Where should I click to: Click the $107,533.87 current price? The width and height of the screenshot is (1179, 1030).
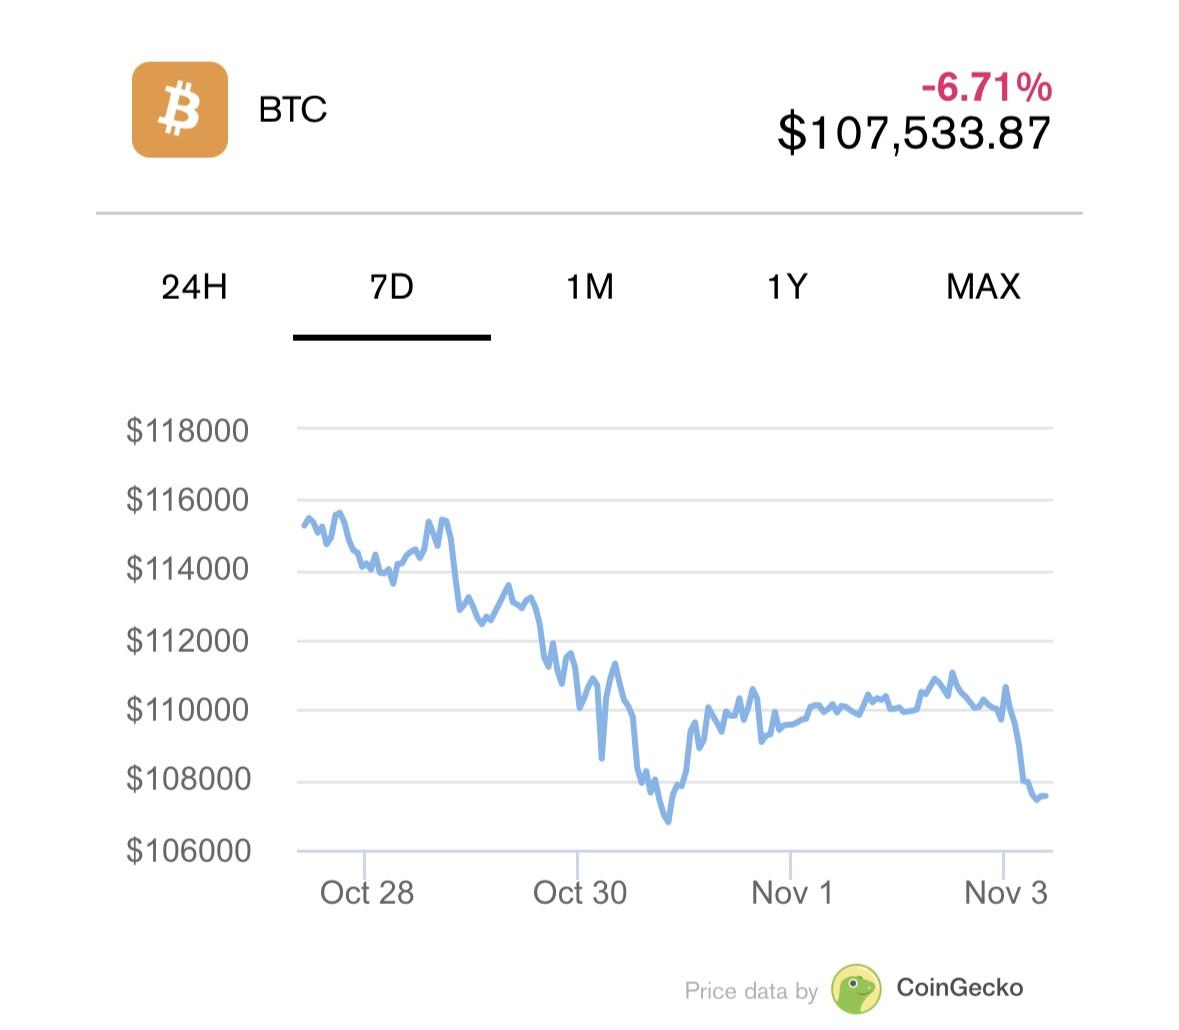(x=914, y=133)
